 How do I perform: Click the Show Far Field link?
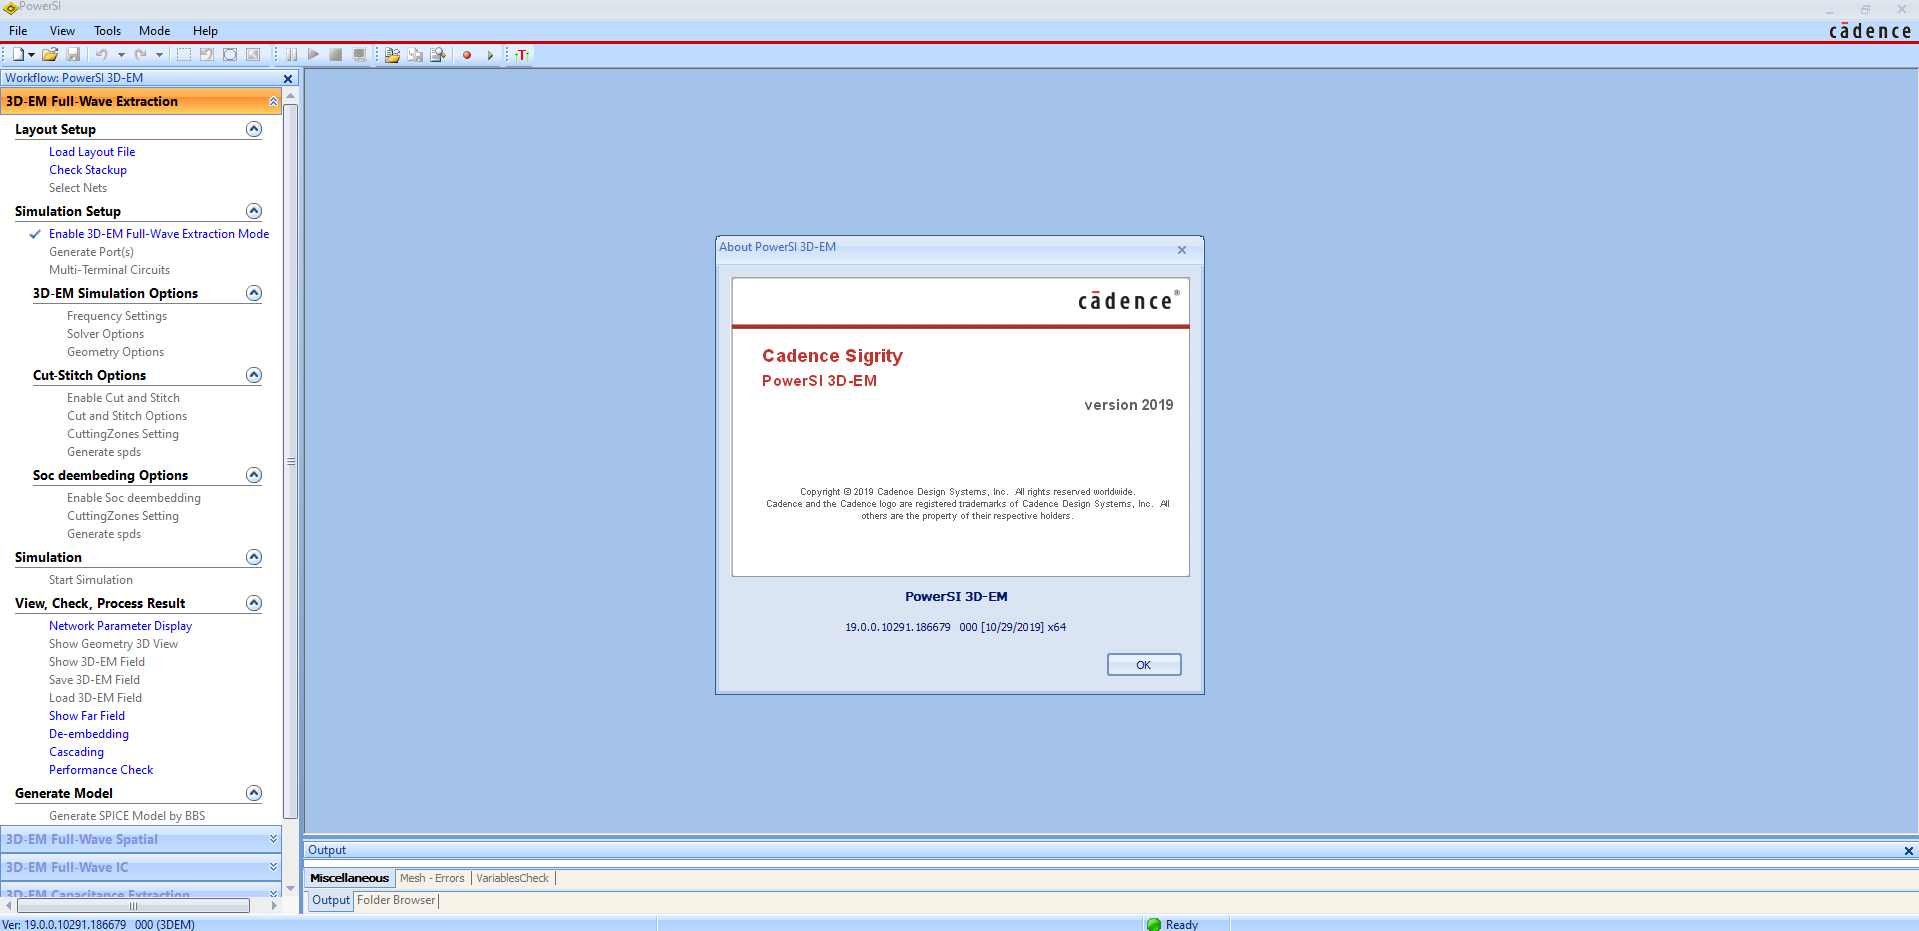[x=87, y=716]
